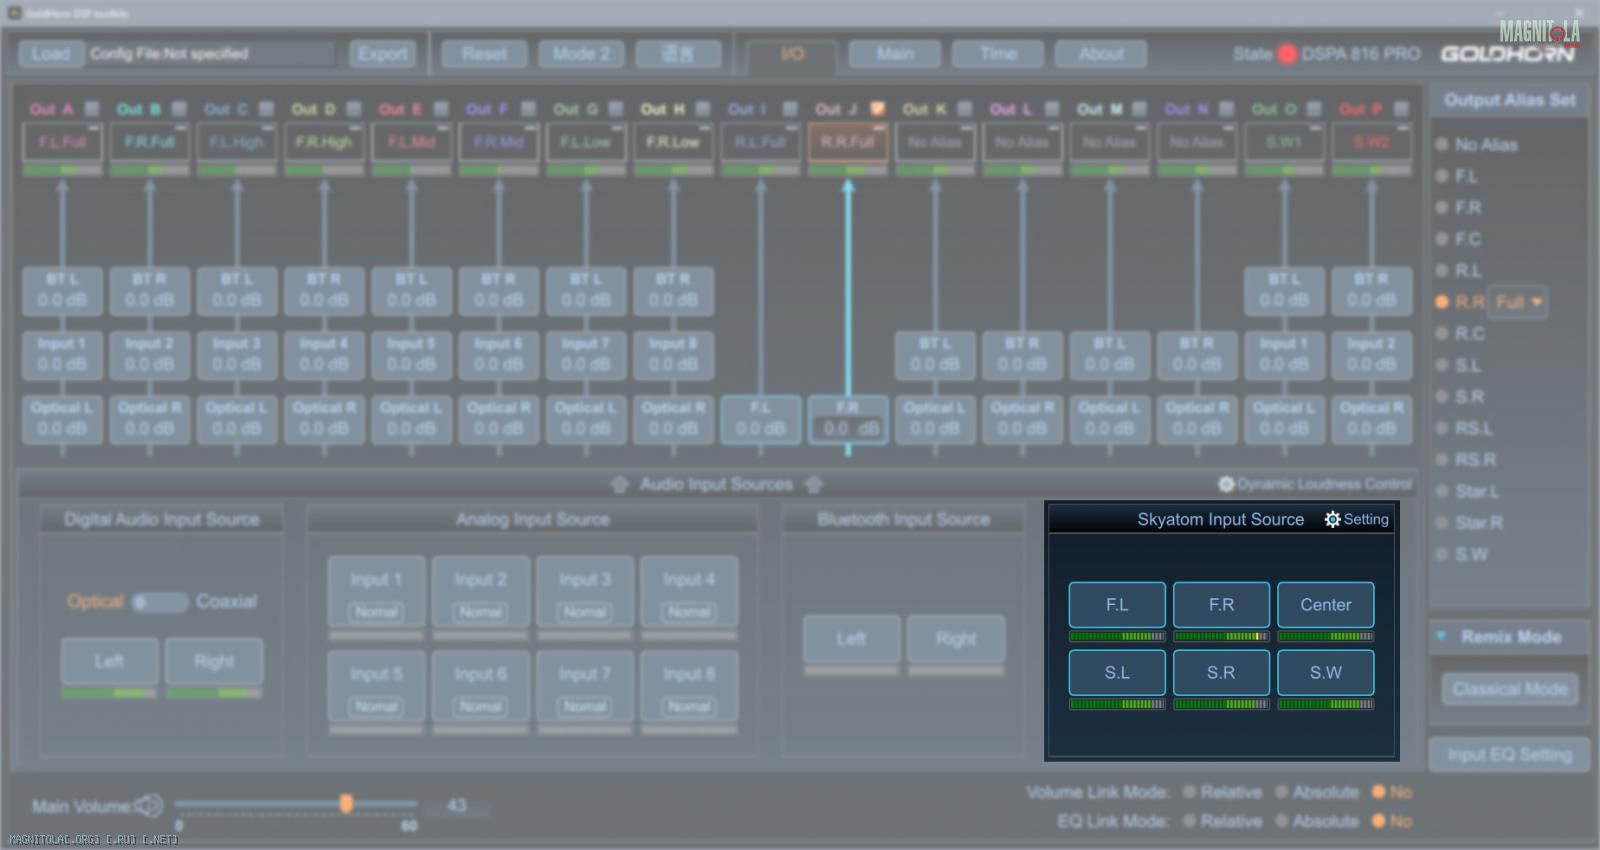Open Input 8 Normal mode selector
The width and height of the screenshot is (1600, 850).
click(689, 706)
